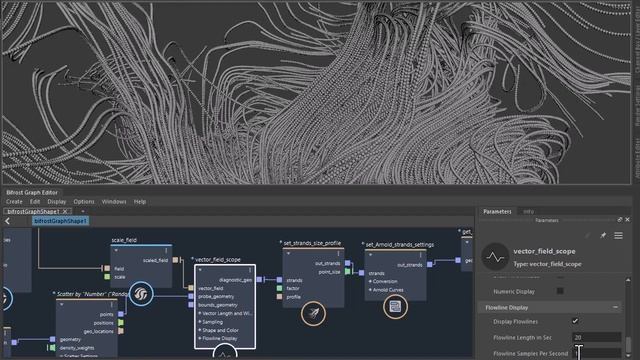Image resolution: width=640 pixels, height=360 pixels.
Task: Open the Display menu
Action: 57,202
